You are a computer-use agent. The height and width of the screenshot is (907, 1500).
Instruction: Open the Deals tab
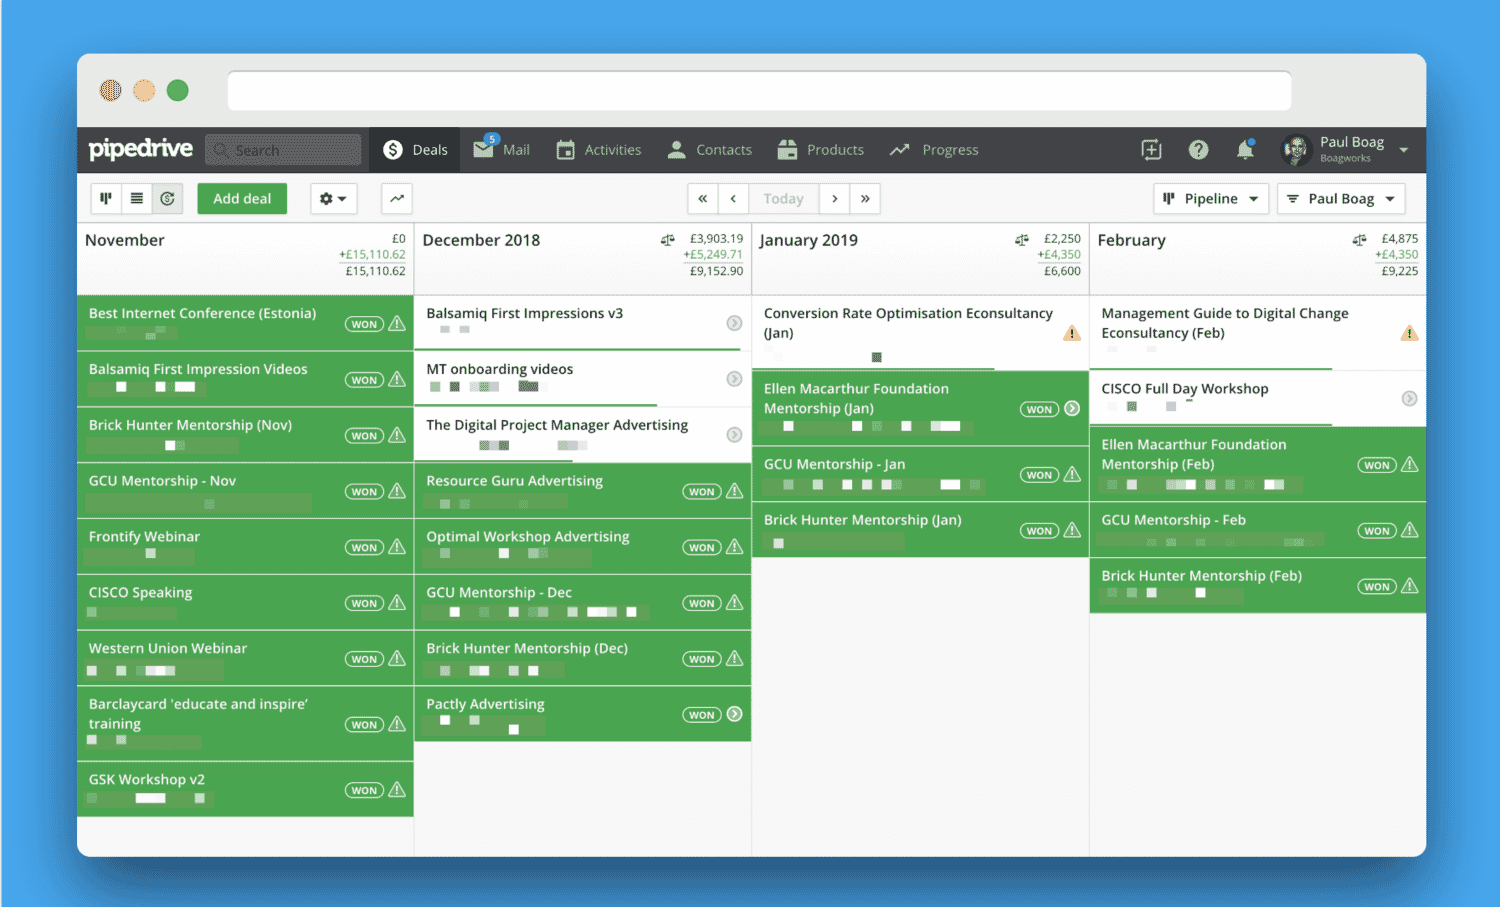coord(415,150)
